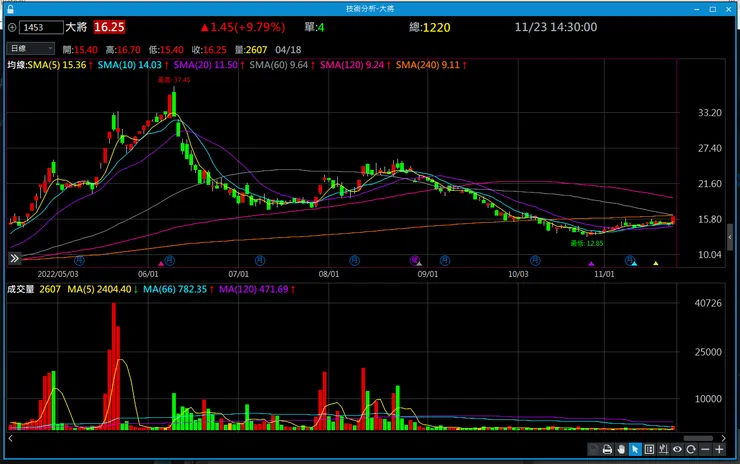740x464 pixels.
Task: Open the 日線 period dropdown
Action: pyautogui.click(x=31, y=49)
